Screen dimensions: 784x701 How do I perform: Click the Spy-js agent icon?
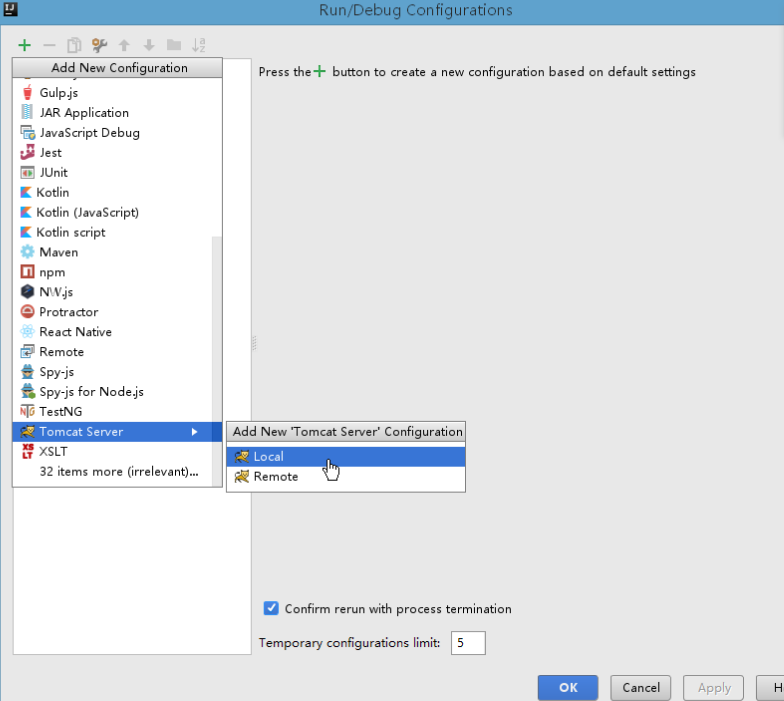(28, 372)
